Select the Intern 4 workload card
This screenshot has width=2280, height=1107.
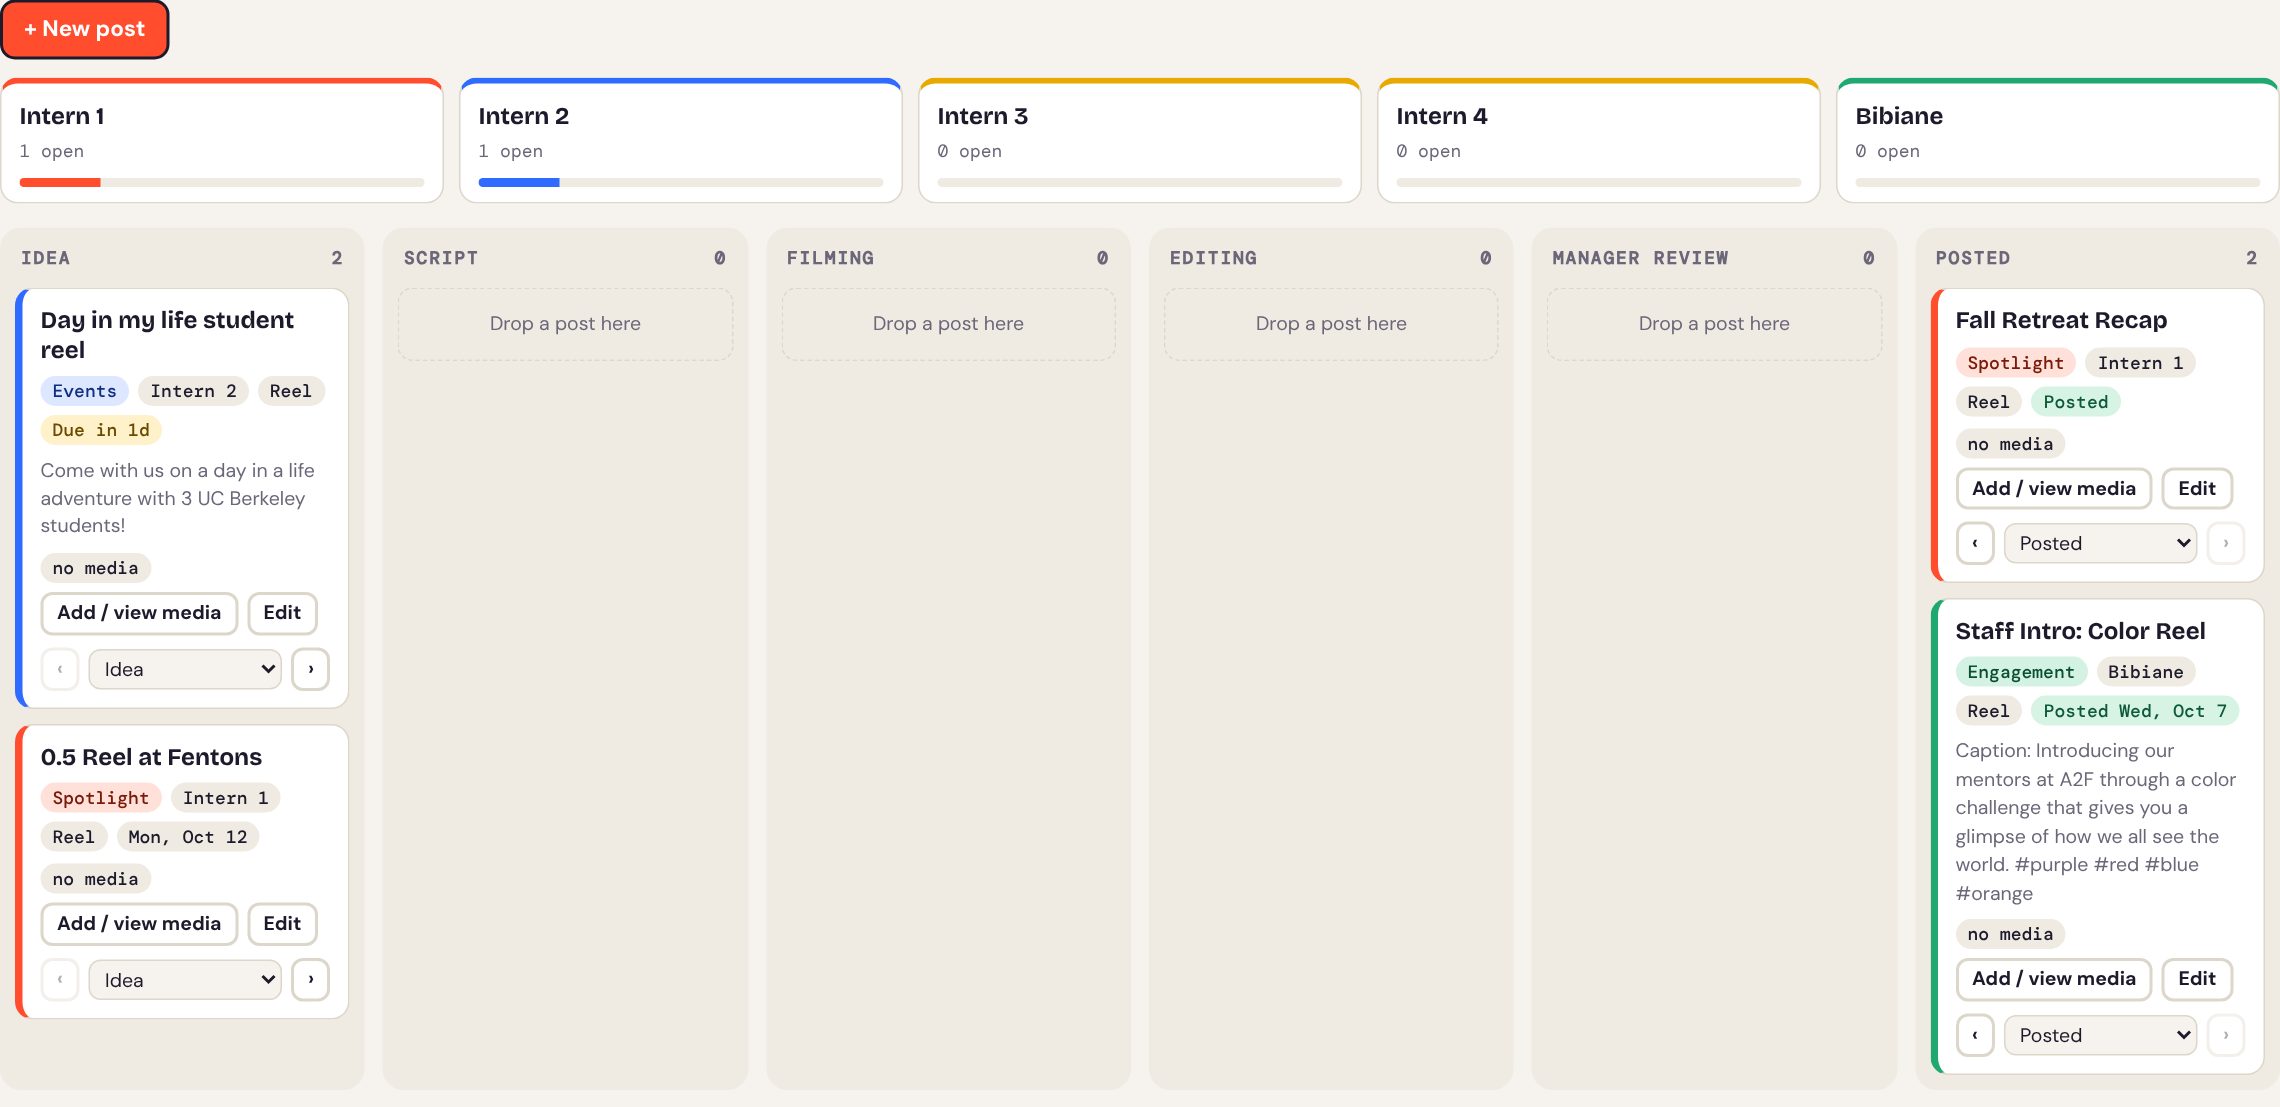click(x=1599, y=141)
